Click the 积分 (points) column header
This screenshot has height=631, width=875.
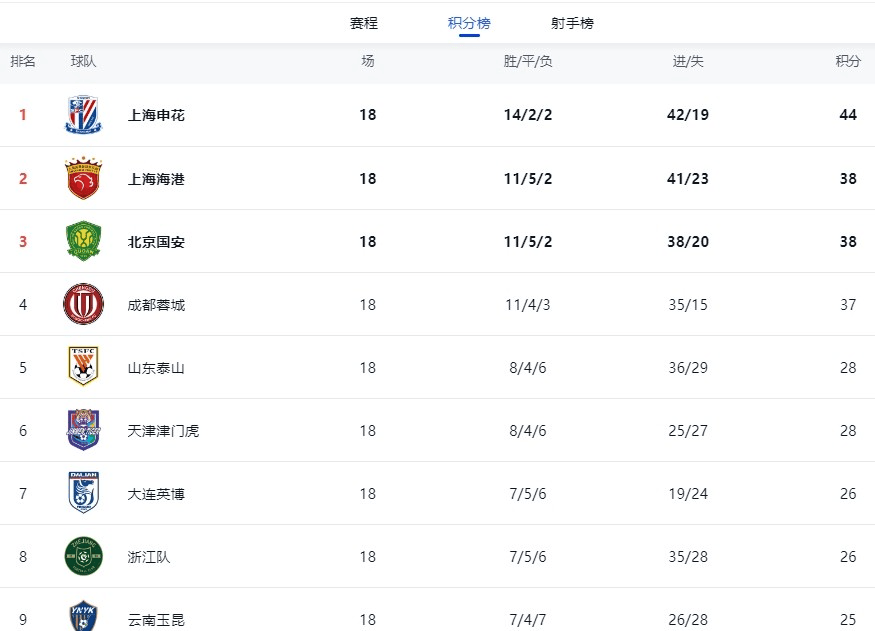click(848, 61)
